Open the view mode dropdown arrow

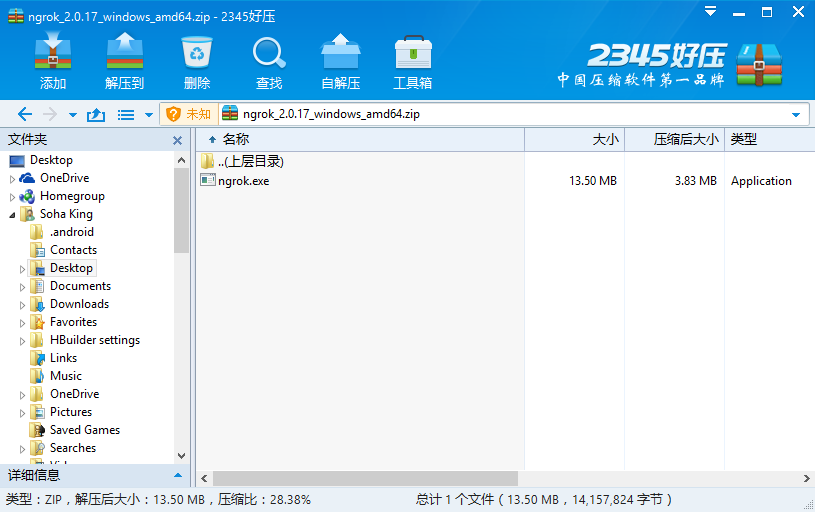coord(149,115)
